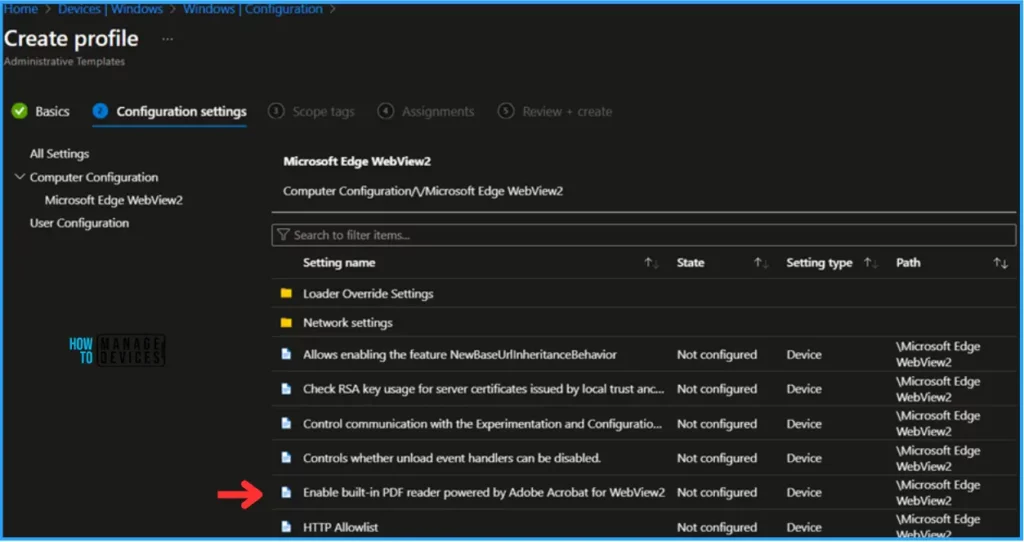Click the Configuration settings step circle icon

pos(100,111)
